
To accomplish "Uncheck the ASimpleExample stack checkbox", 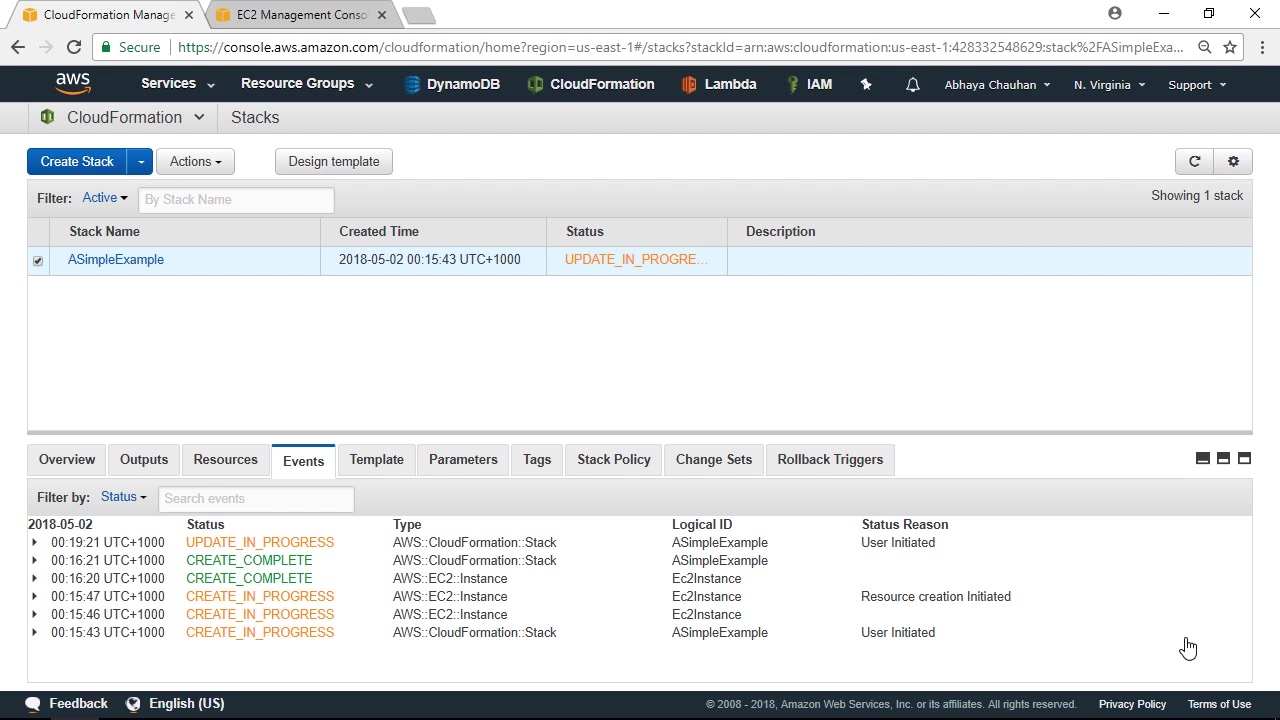I will click(x=38, y=261).
